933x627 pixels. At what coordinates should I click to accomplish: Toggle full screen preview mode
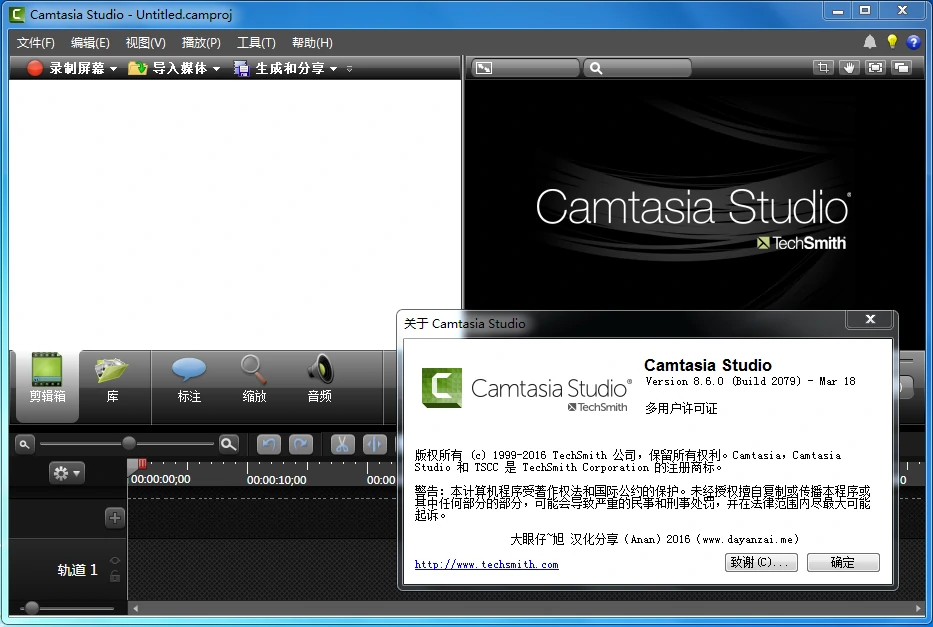point(876,68)
